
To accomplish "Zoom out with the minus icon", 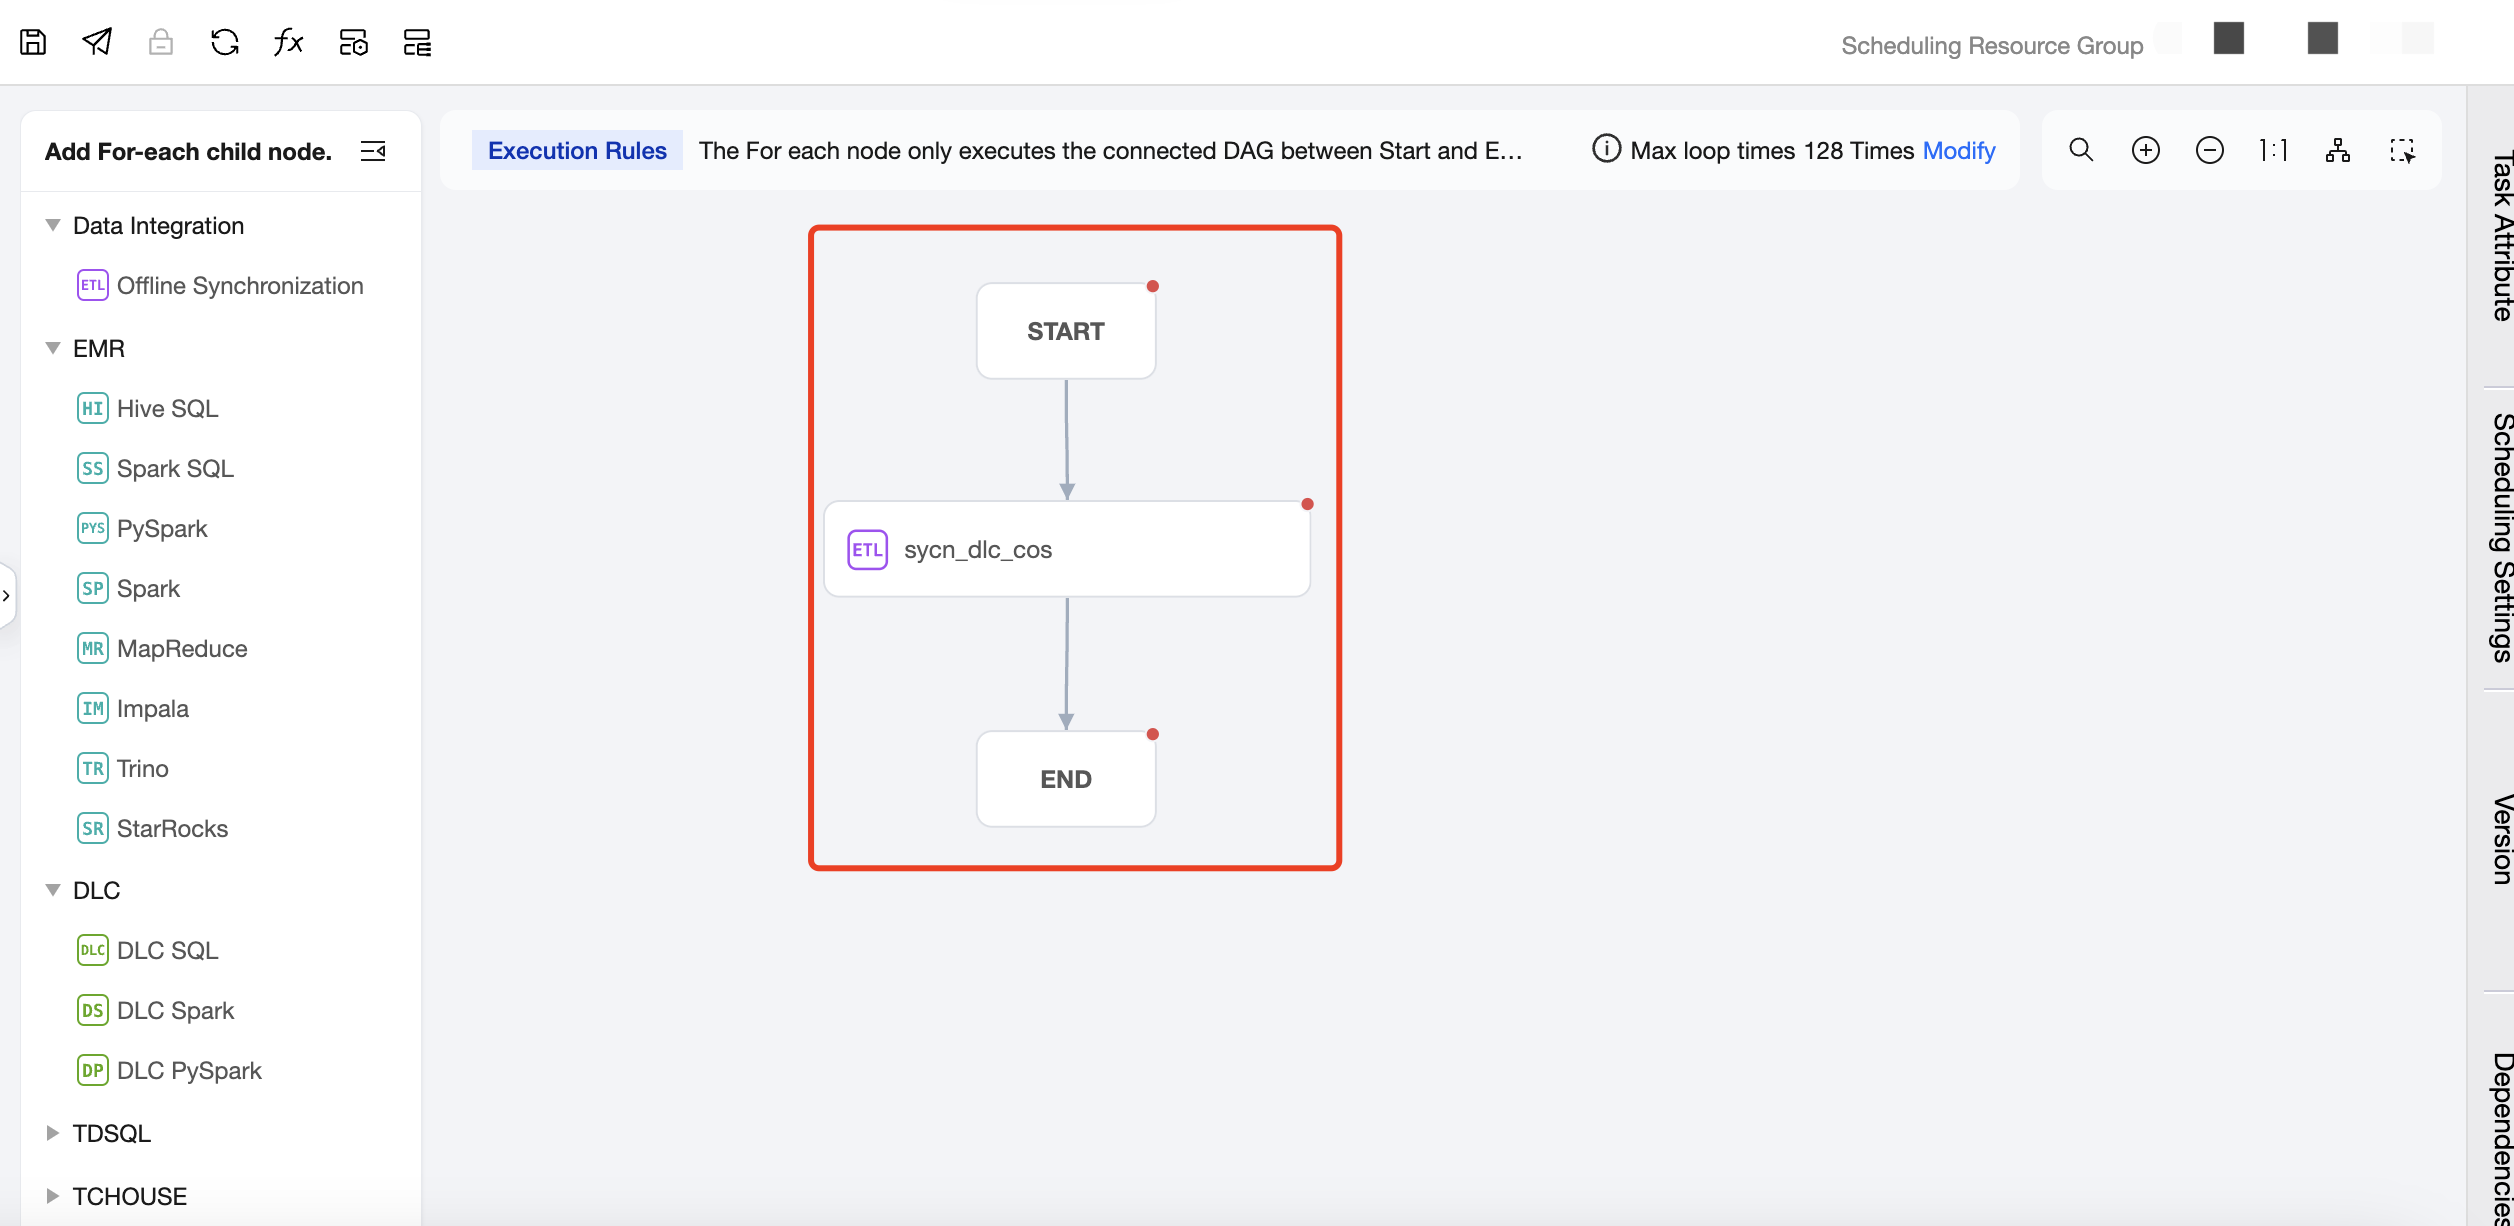I will 2209,150.
